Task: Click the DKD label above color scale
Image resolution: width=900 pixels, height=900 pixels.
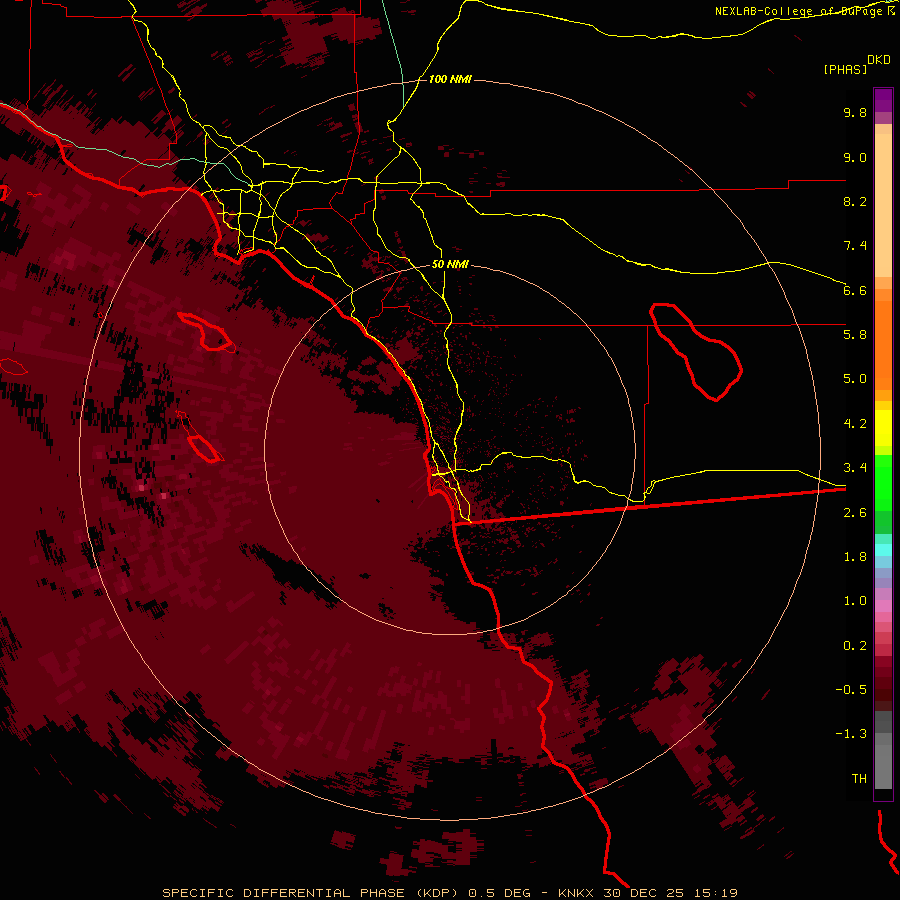Action: pos(879,60)
